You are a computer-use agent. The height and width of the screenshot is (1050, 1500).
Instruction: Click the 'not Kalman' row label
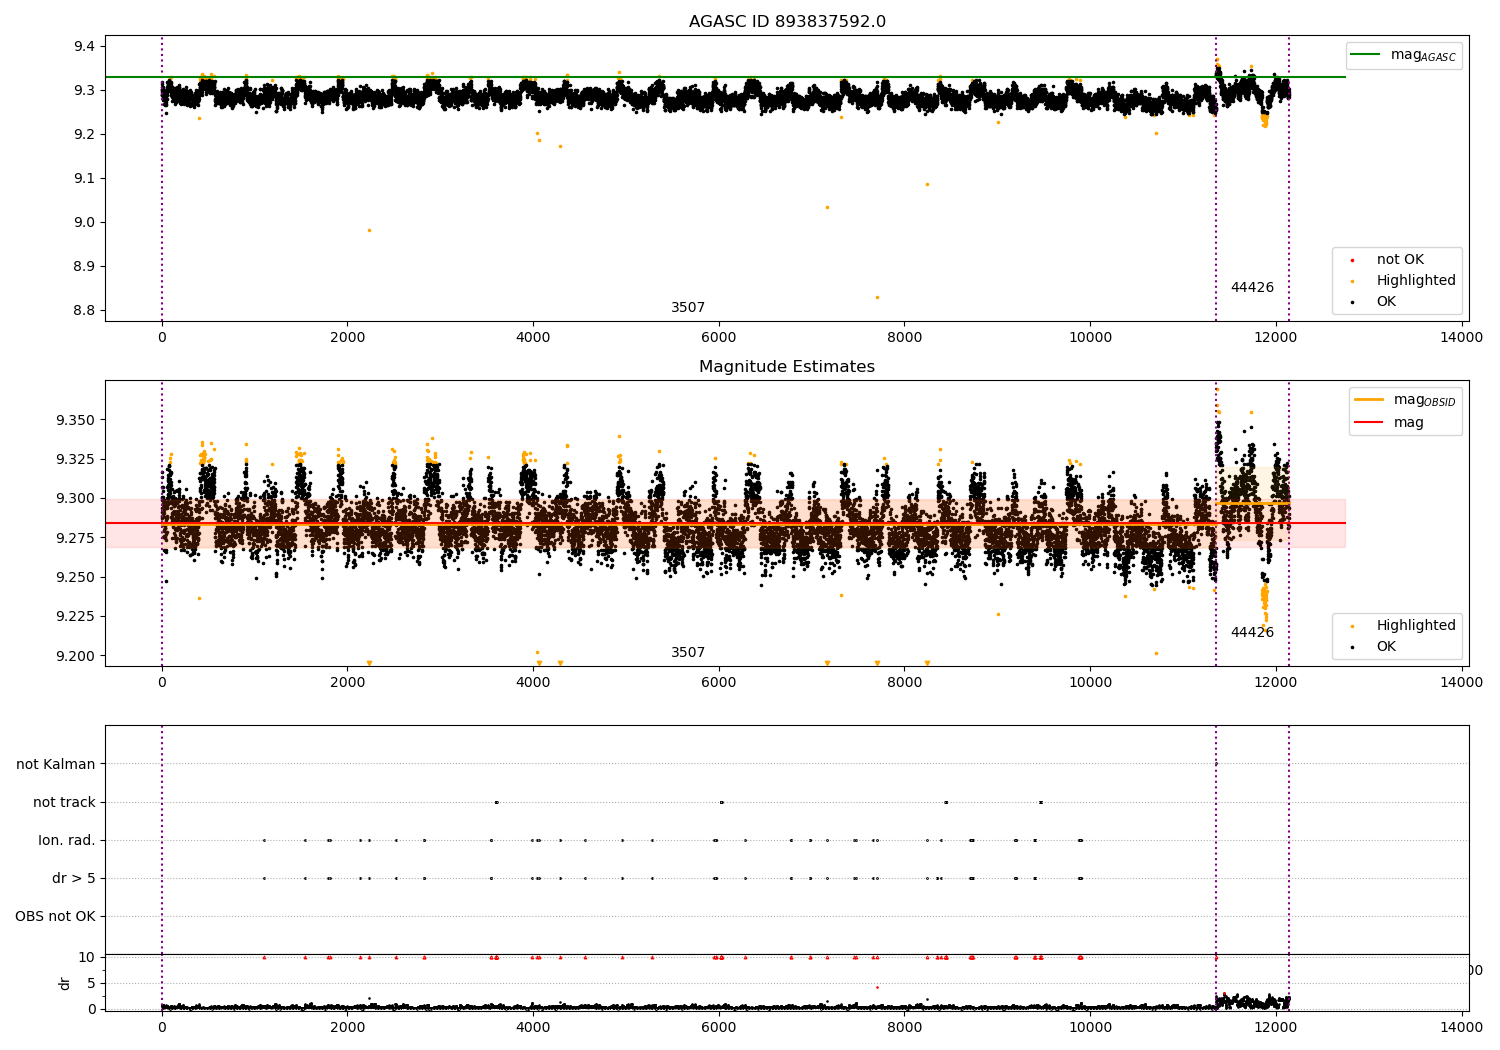(x=56, y=764)
